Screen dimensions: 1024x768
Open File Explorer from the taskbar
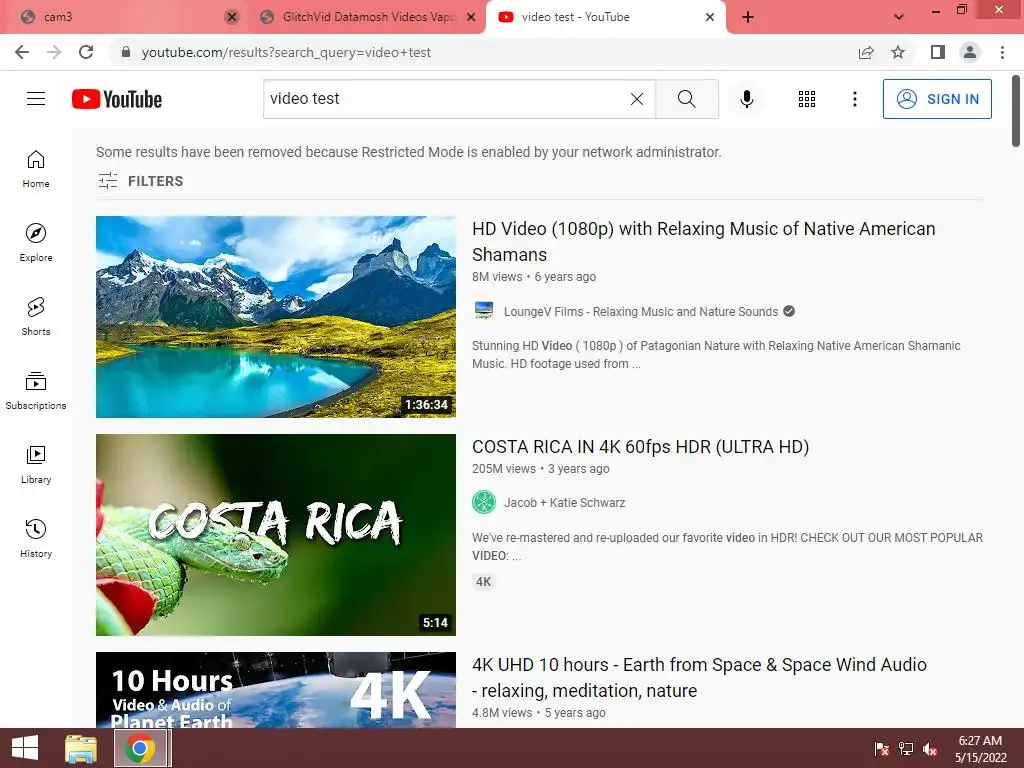tap(81, 748)
